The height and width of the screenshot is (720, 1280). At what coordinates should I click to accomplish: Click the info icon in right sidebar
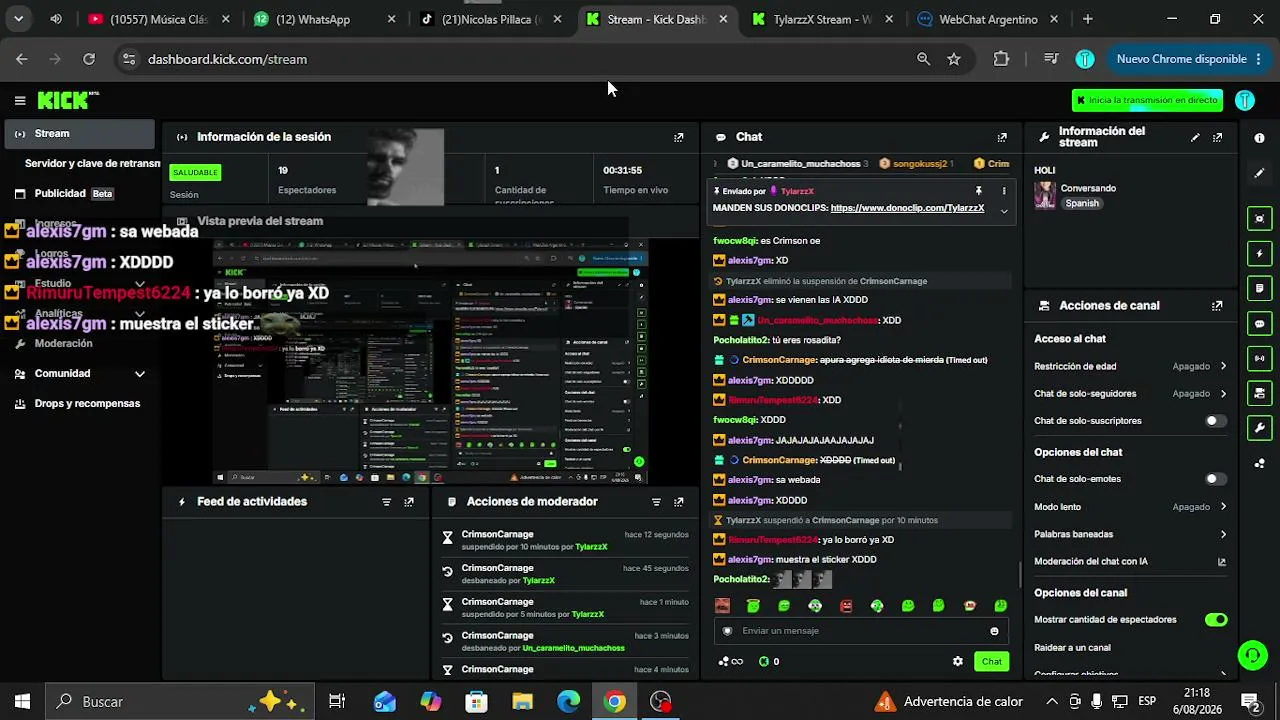pyautogui.click(x=1259, y=138)
